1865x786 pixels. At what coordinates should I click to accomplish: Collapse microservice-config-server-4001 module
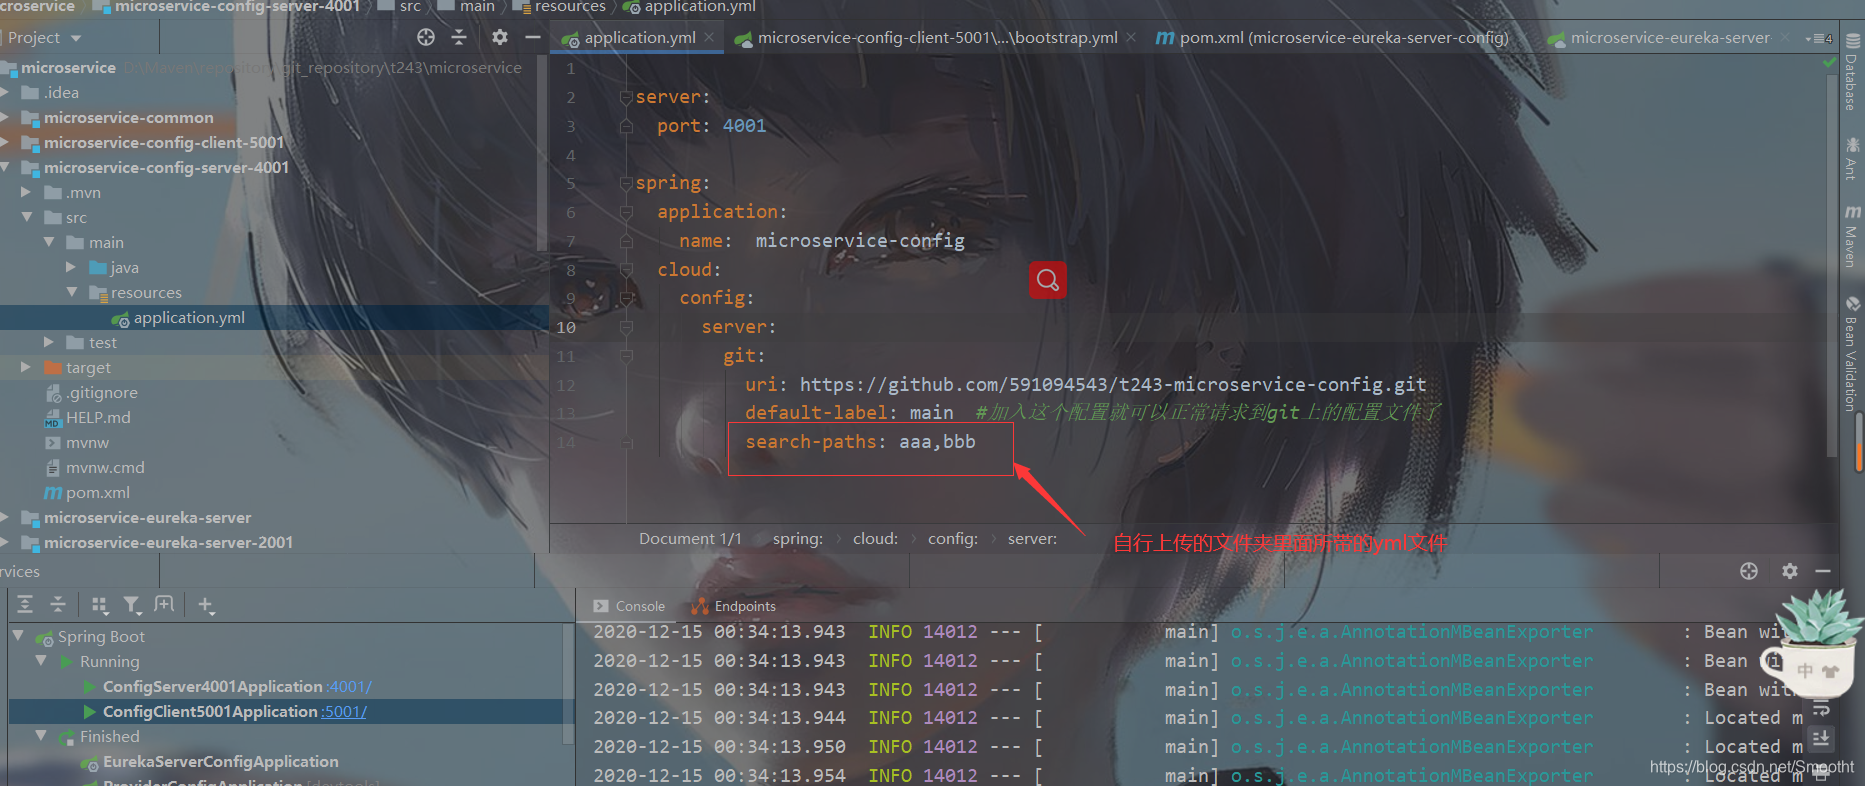tap(5, 167)
